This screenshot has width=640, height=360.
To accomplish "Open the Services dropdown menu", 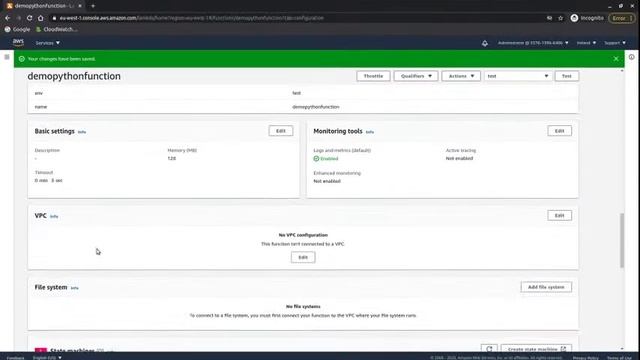I will 47,43.
